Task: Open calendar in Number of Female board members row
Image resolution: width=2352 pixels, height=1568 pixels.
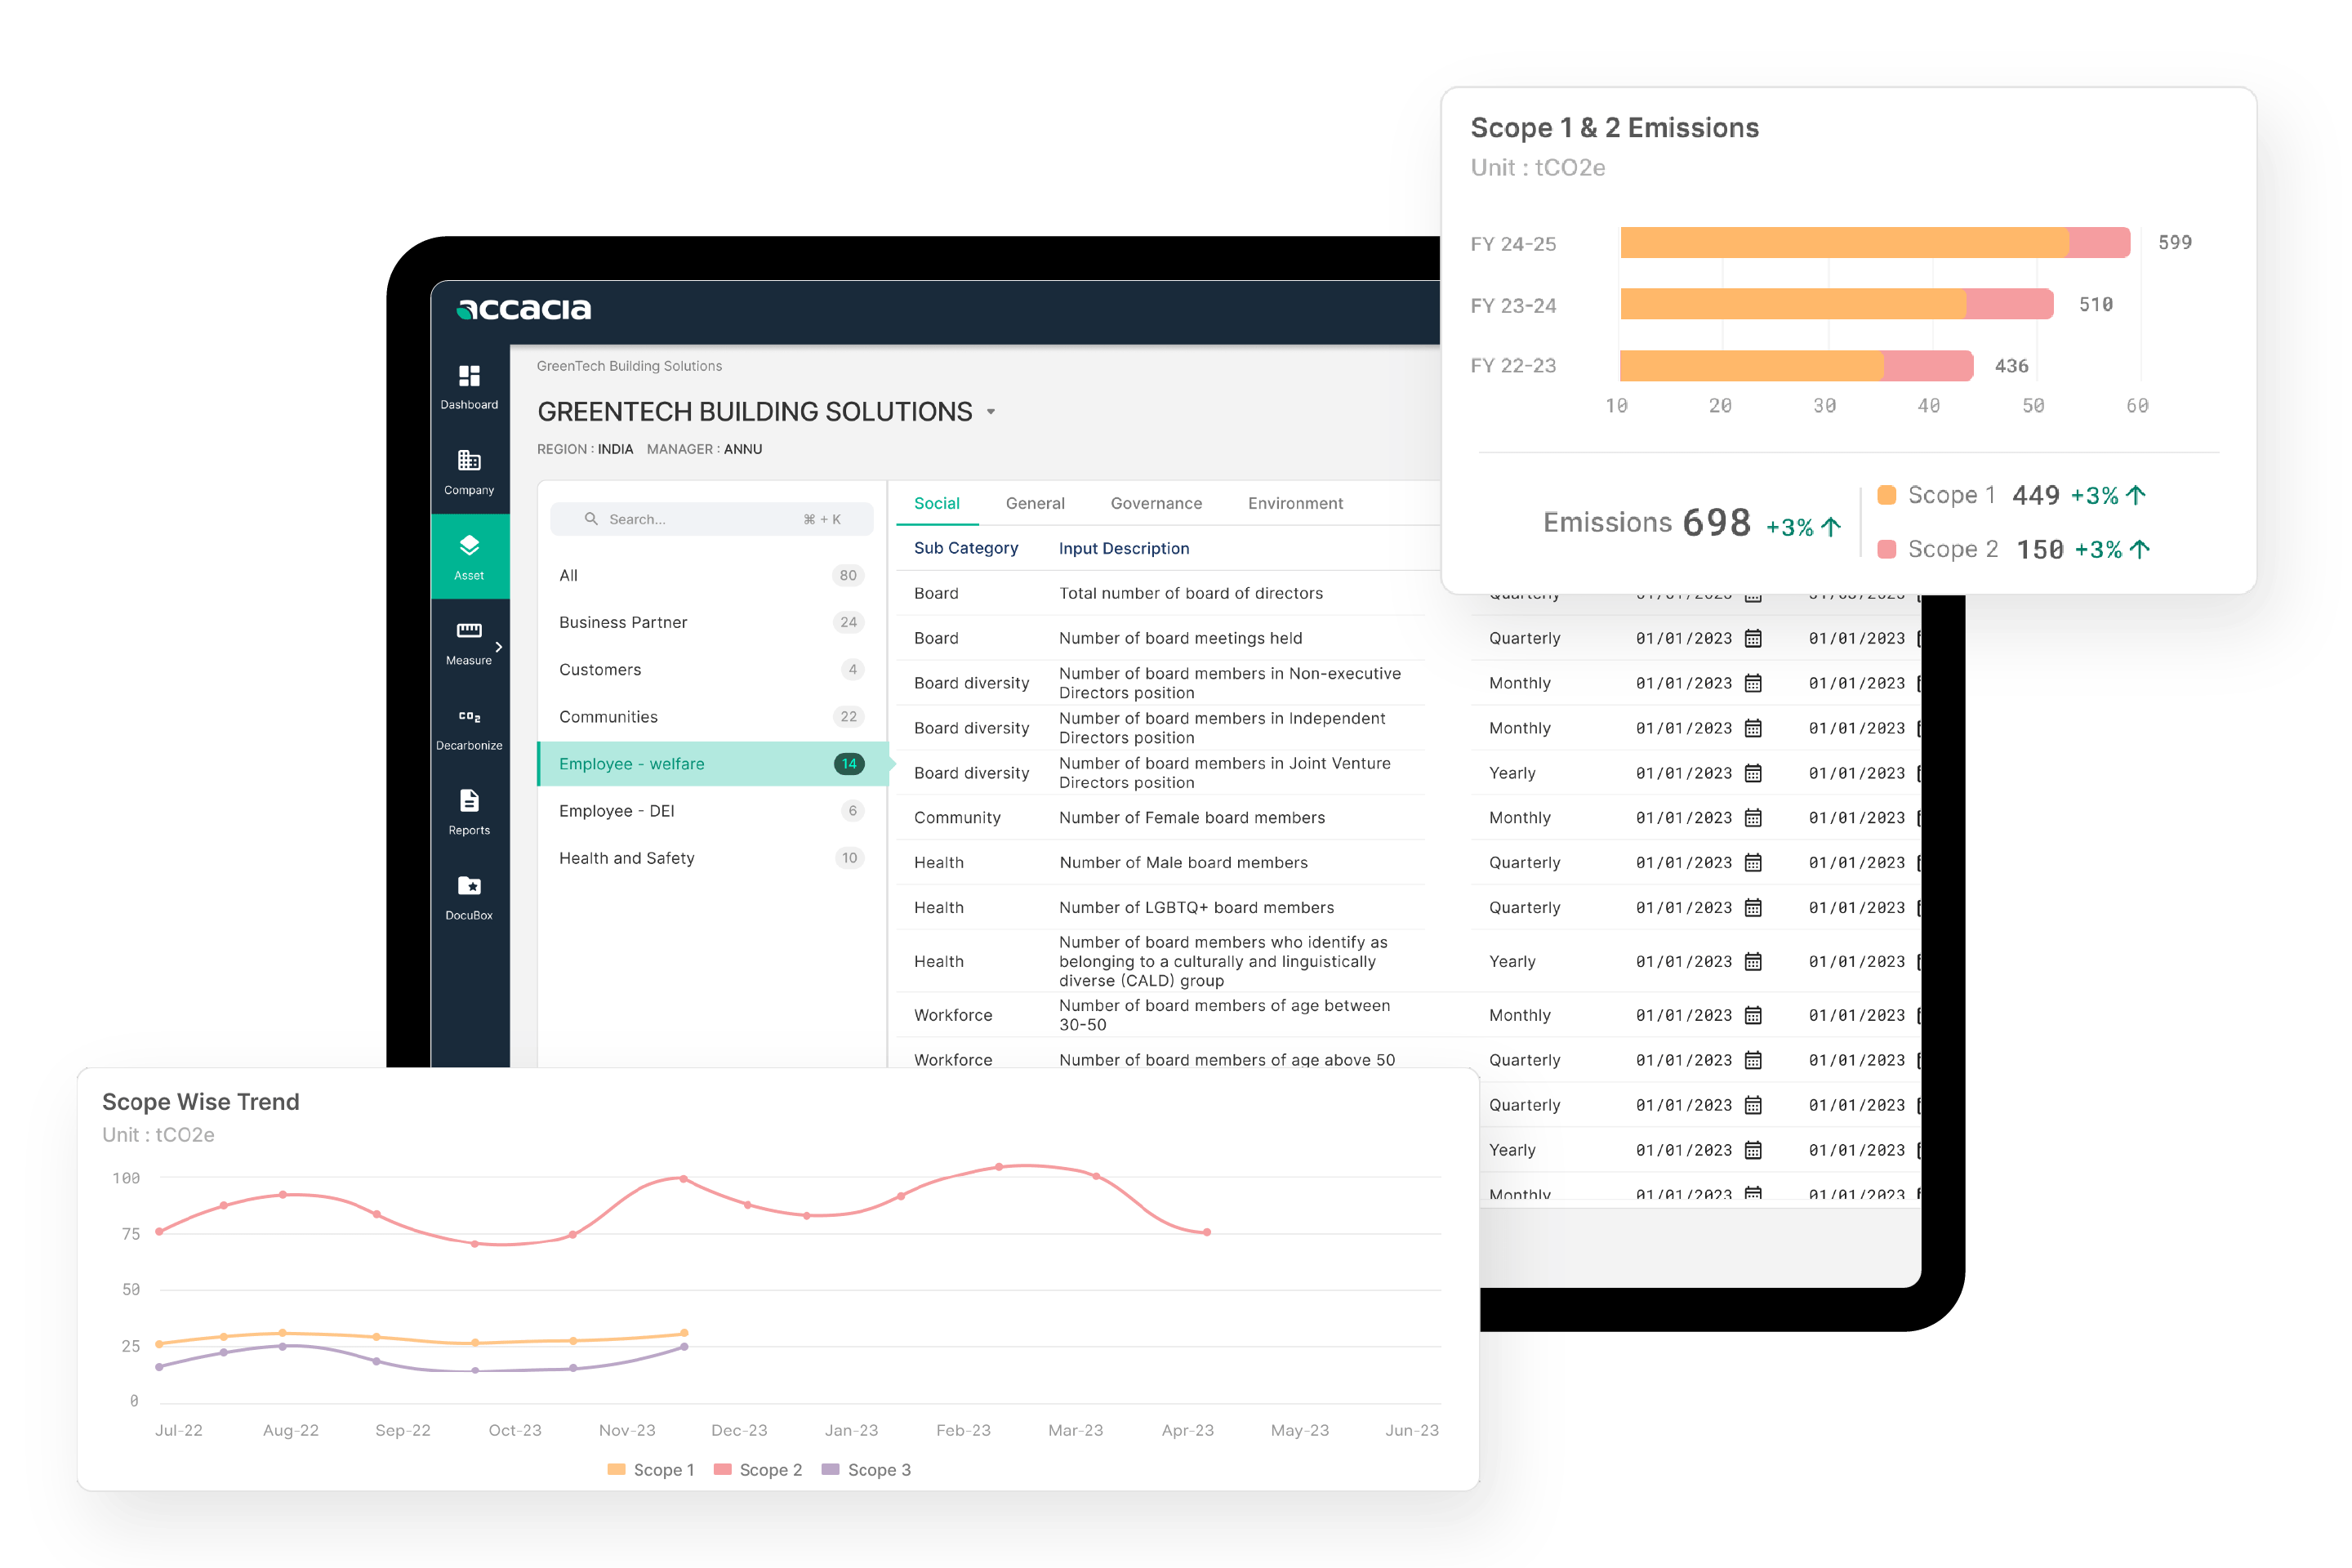Action: click(x=1753, y=818)
